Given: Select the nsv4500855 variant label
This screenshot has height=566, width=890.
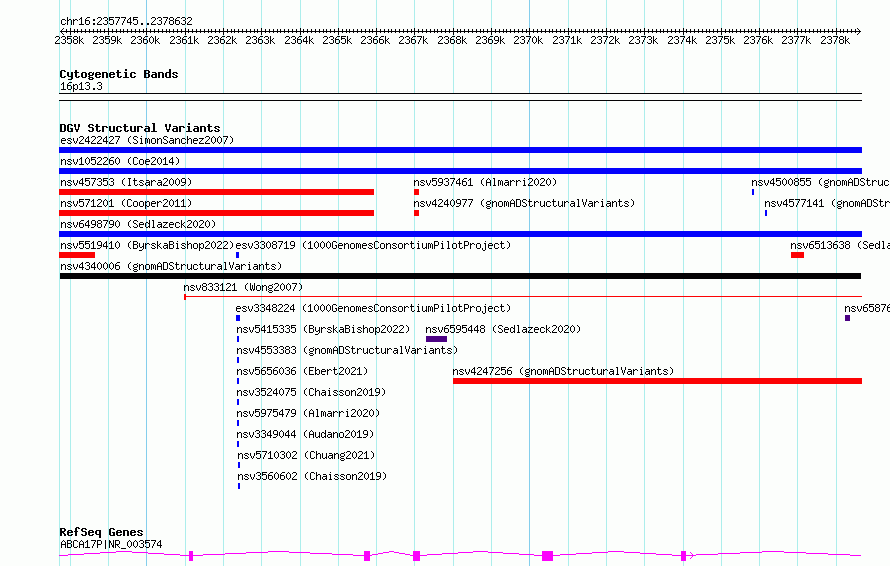Looking at the screenshot, I should (x=820, y=182).
